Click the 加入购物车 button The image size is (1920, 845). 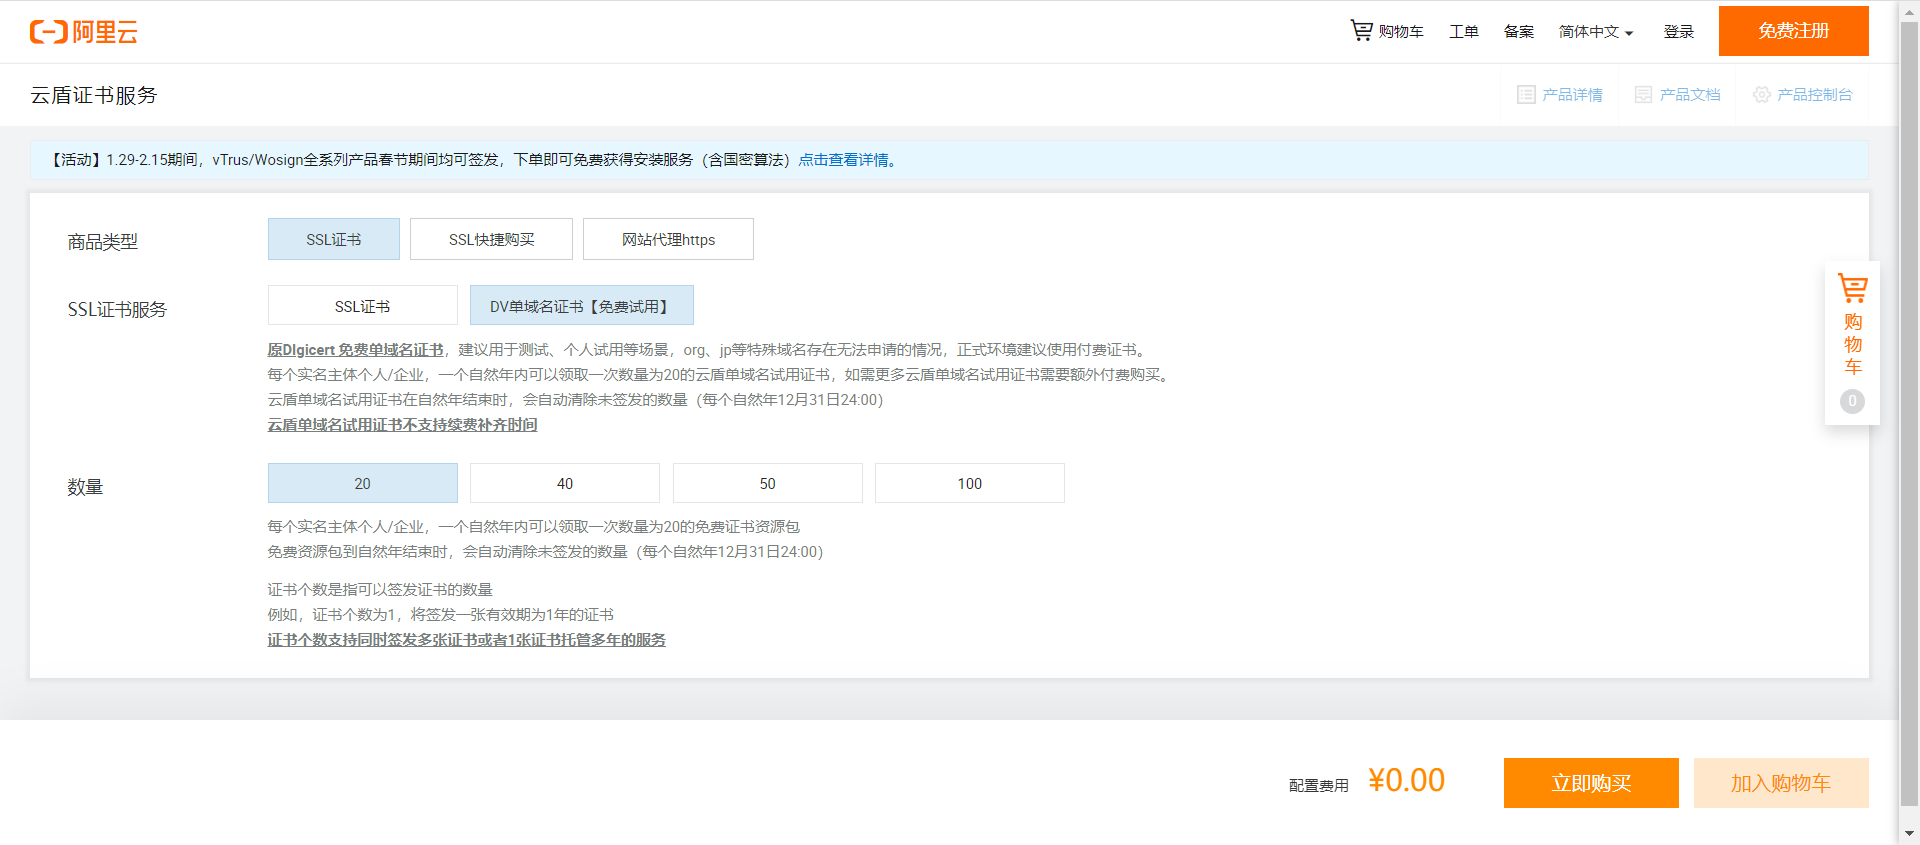[x=1781, y=783]
